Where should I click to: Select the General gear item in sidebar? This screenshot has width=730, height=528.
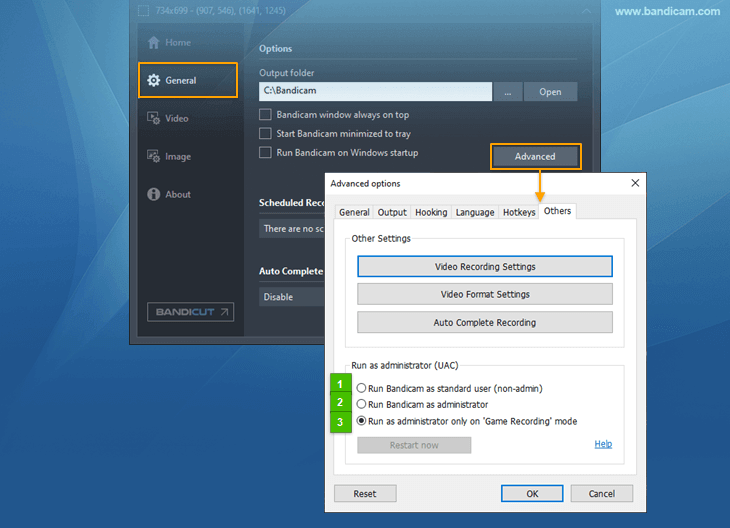pos(188,80)
